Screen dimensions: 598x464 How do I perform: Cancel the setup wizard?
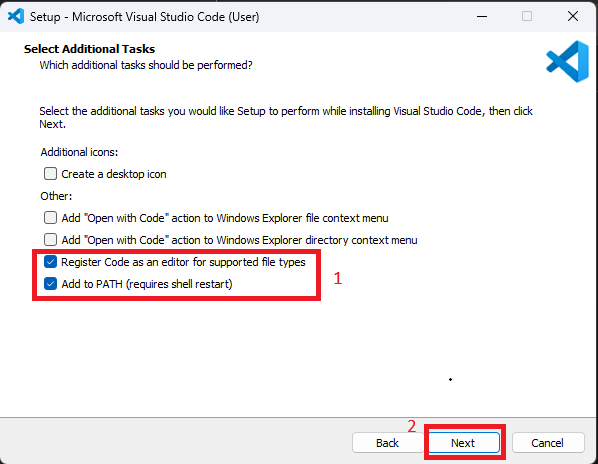click(548, 443)
